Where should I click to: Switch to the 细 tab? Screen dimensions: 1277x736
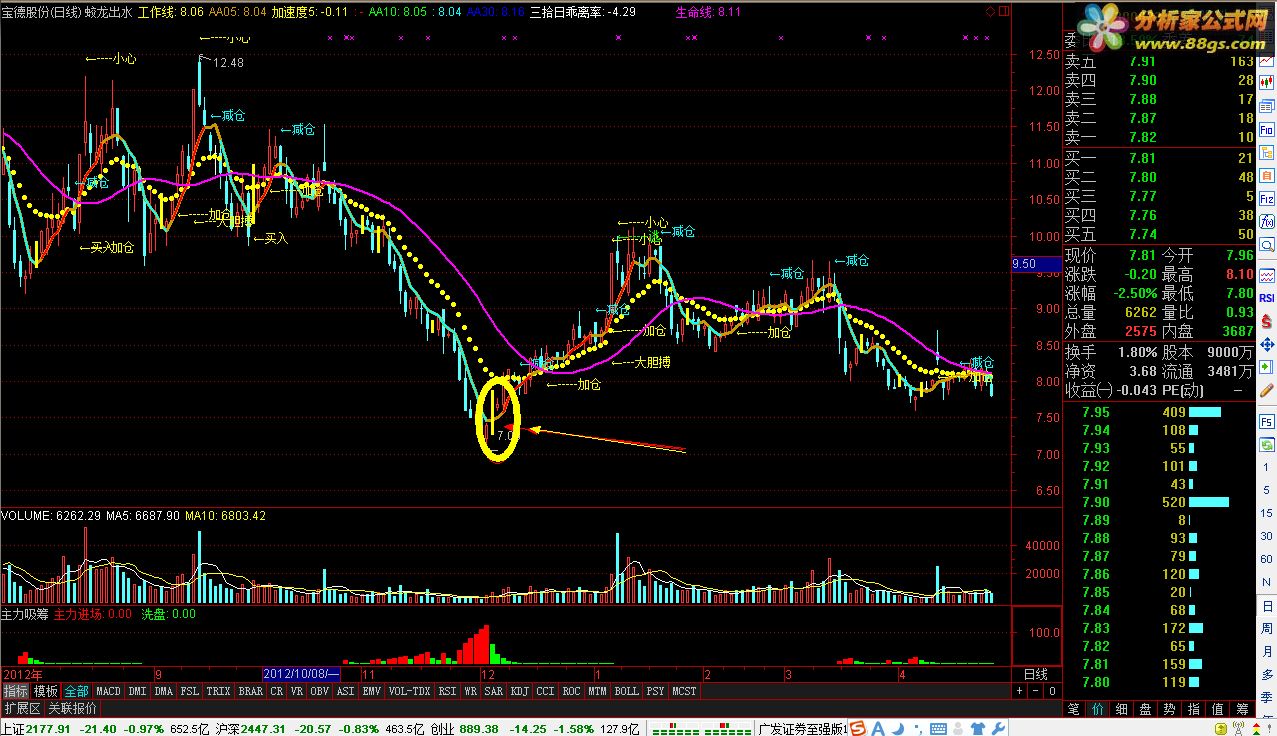[x=1121, y=708]
